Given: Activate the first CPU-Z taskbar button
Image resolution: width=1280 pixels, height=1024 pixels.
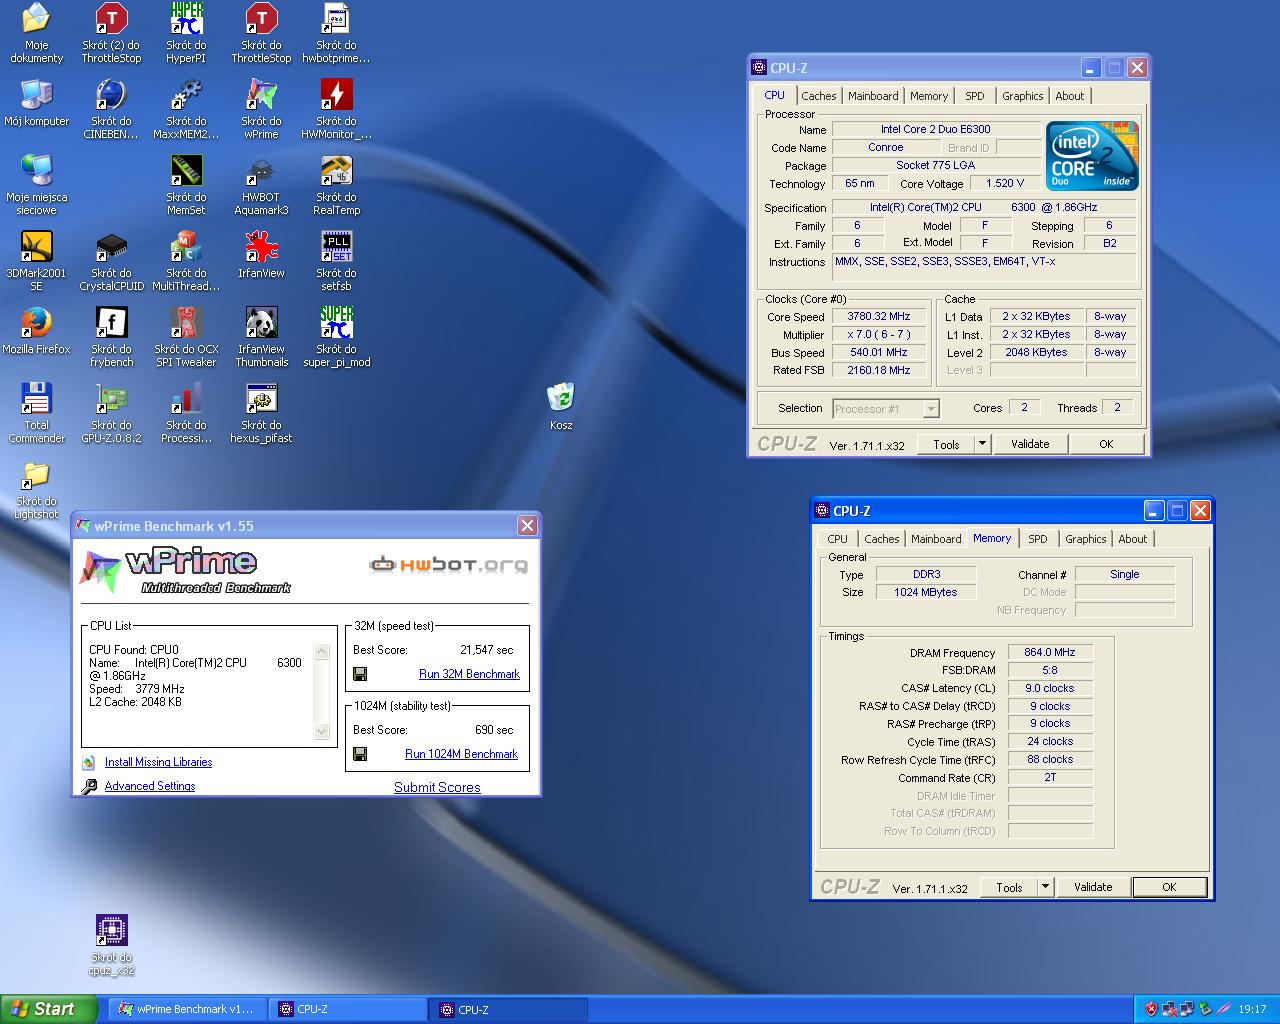Looking at the screenshot, I should 349,1010.
